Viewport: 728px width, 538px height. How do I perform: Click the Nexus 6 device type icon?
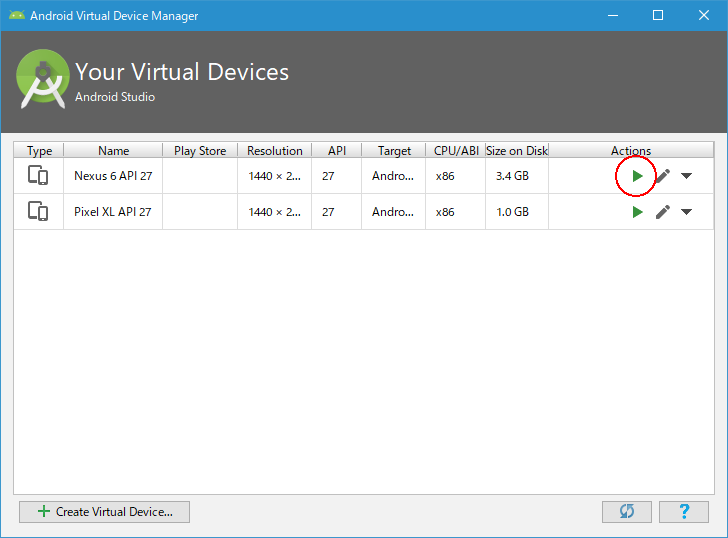coord(38,175)
